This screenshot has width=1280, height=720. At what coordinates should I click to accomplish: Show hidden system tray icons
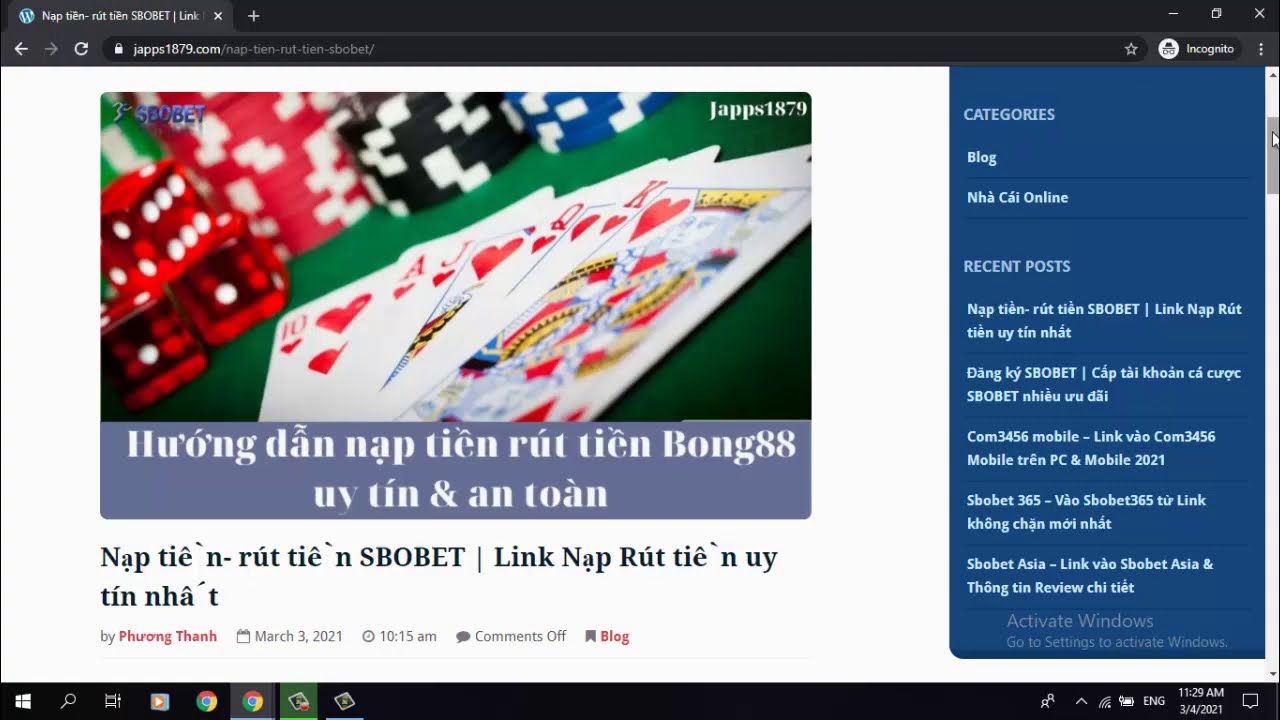[x=1080, y=701]
